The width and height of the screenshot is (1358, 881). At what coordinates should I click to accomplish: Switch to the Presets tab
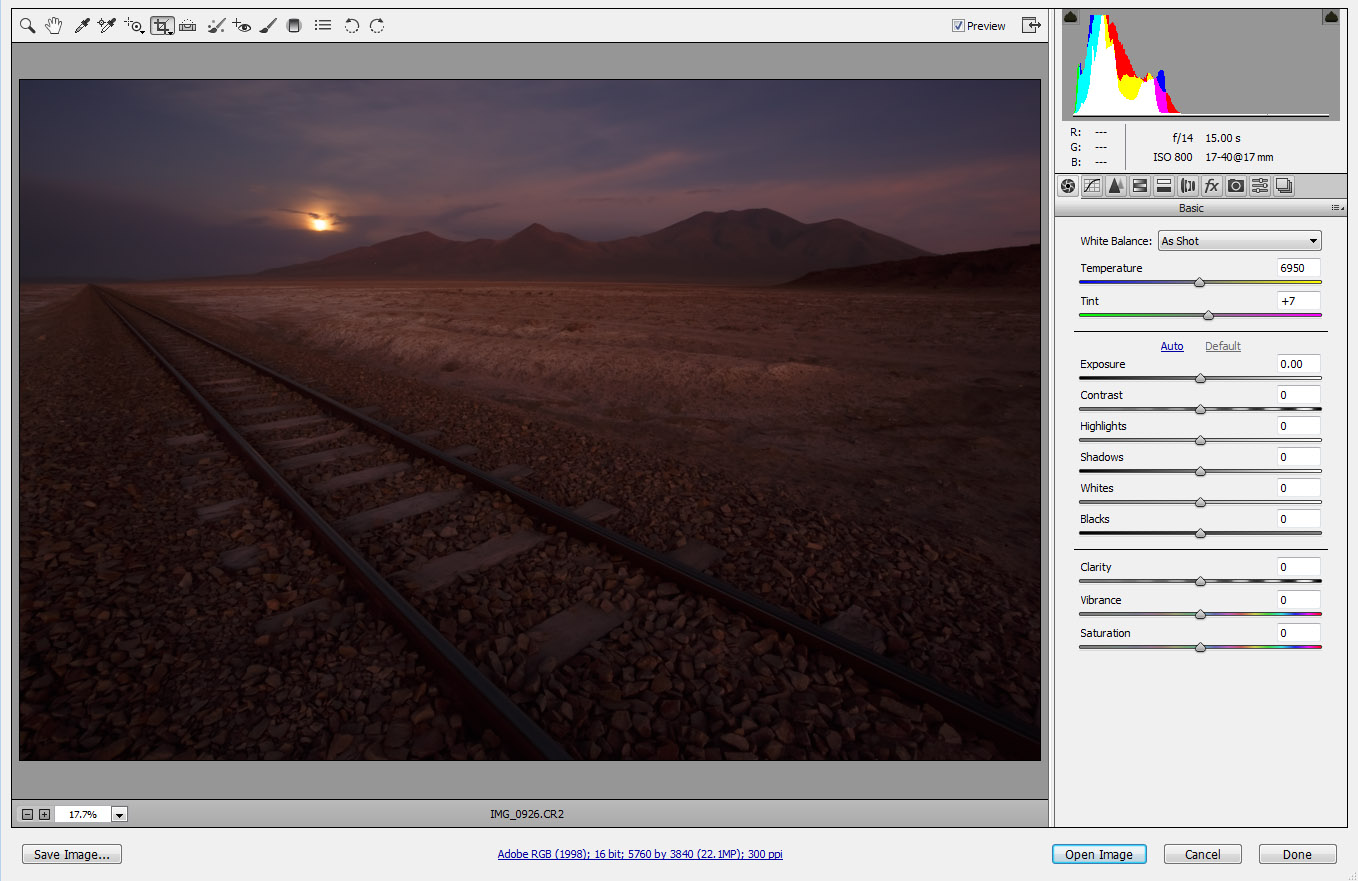coord(1260,186)
